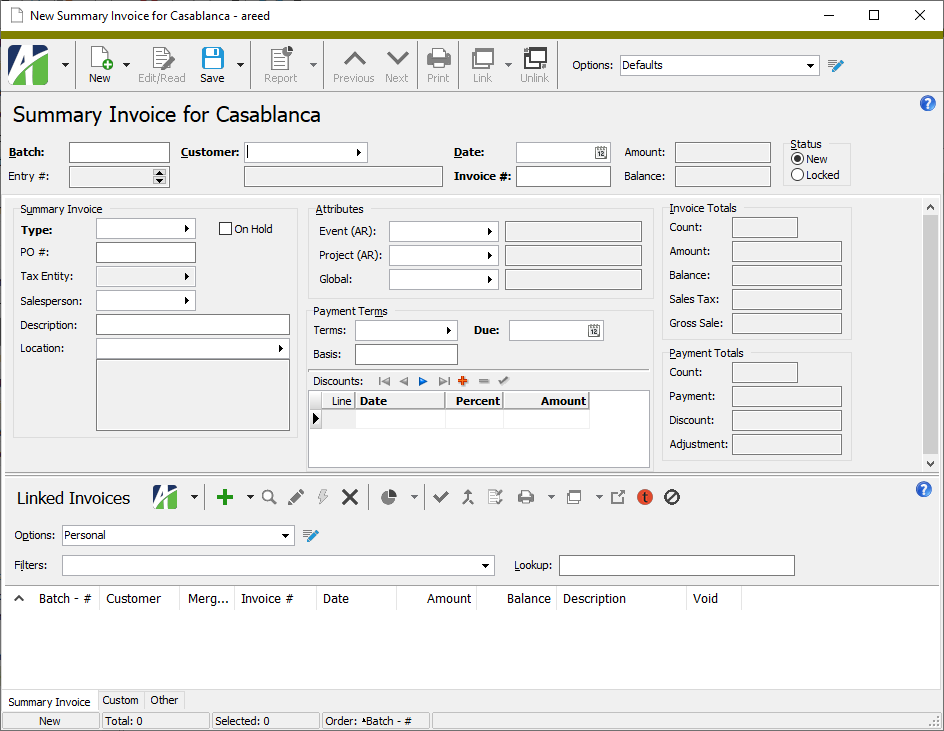This screenshot has width=944, height=731.
Task: Save the summary invoice
Action: (x=212, y=64)
